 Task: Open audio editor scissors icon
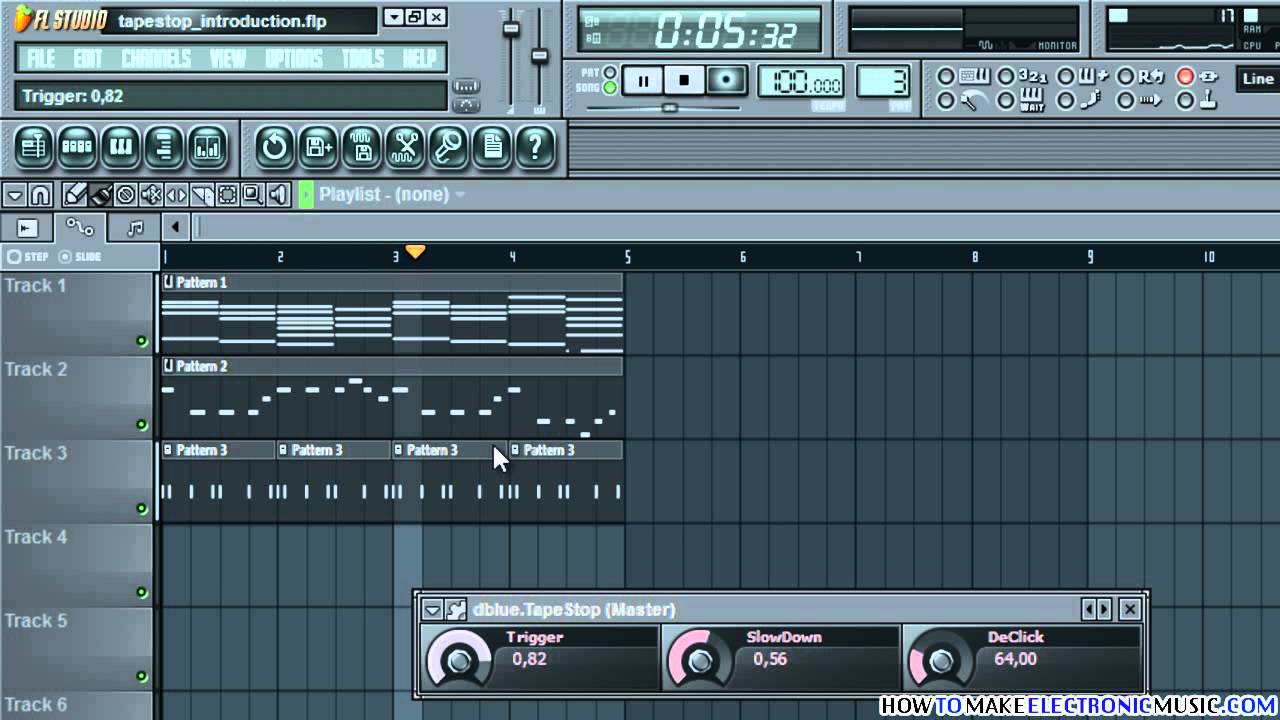point(405,148)
